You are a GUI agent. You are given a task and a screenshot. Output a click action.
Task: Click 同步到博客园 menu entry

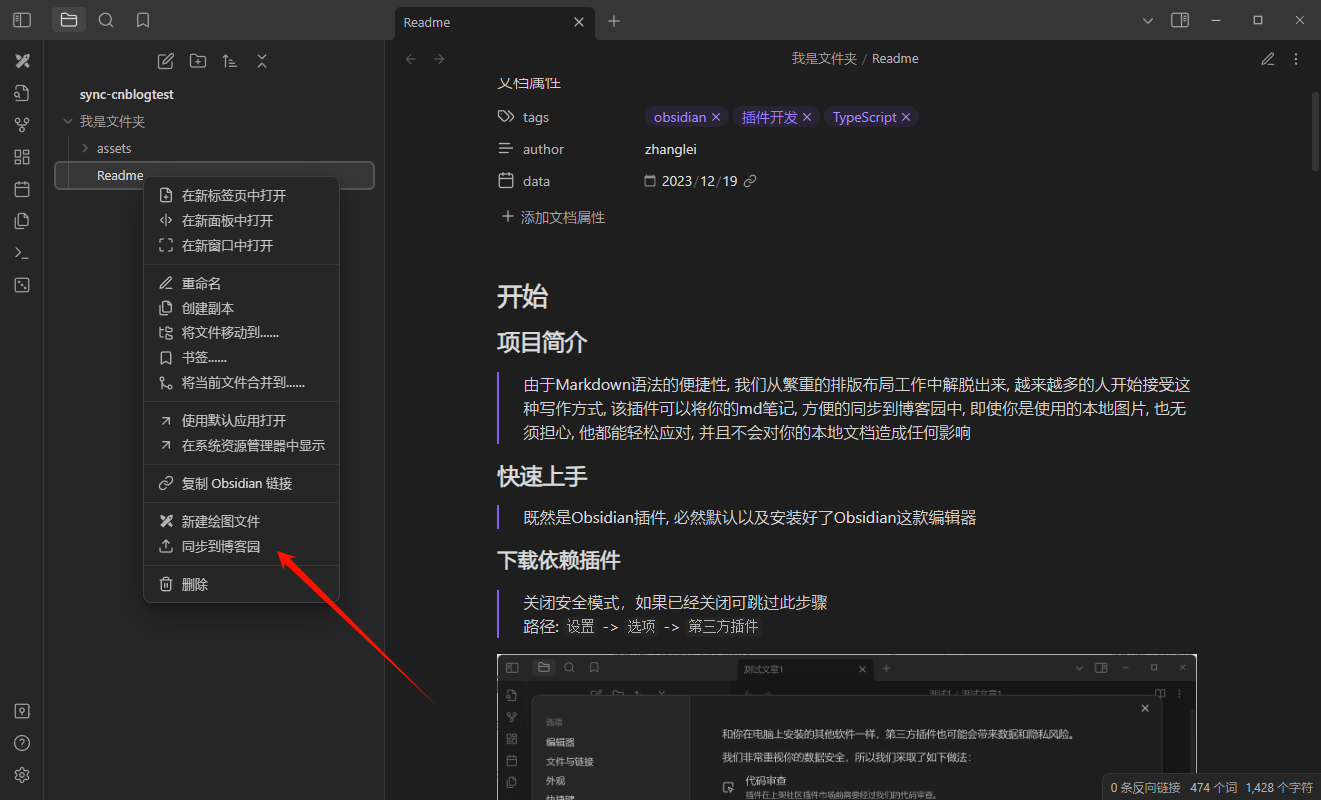[x=213, y=546]
